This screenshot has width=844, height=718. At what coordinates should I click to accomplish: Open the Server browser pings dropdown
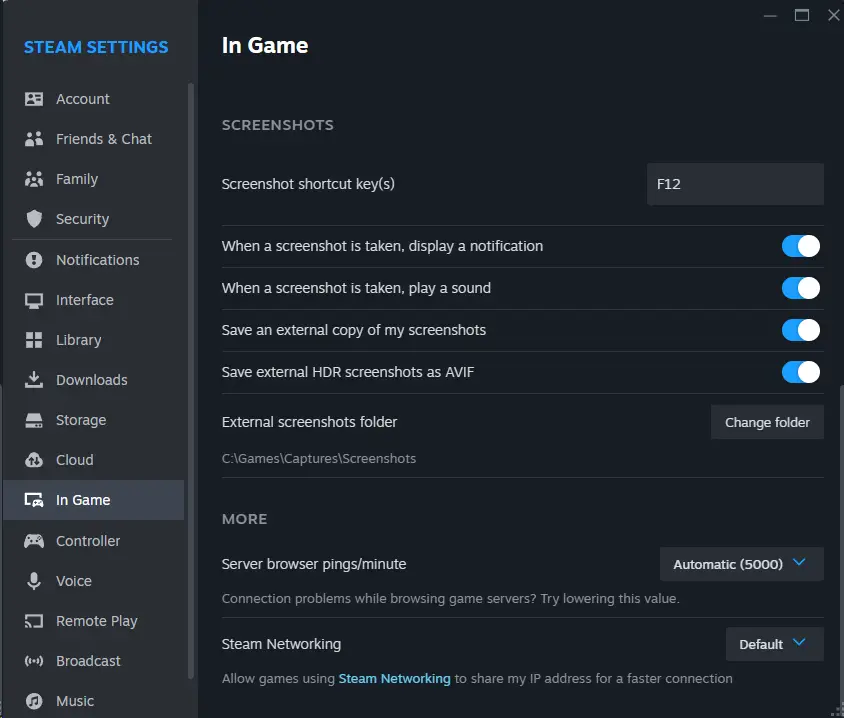tap(741, 564)
